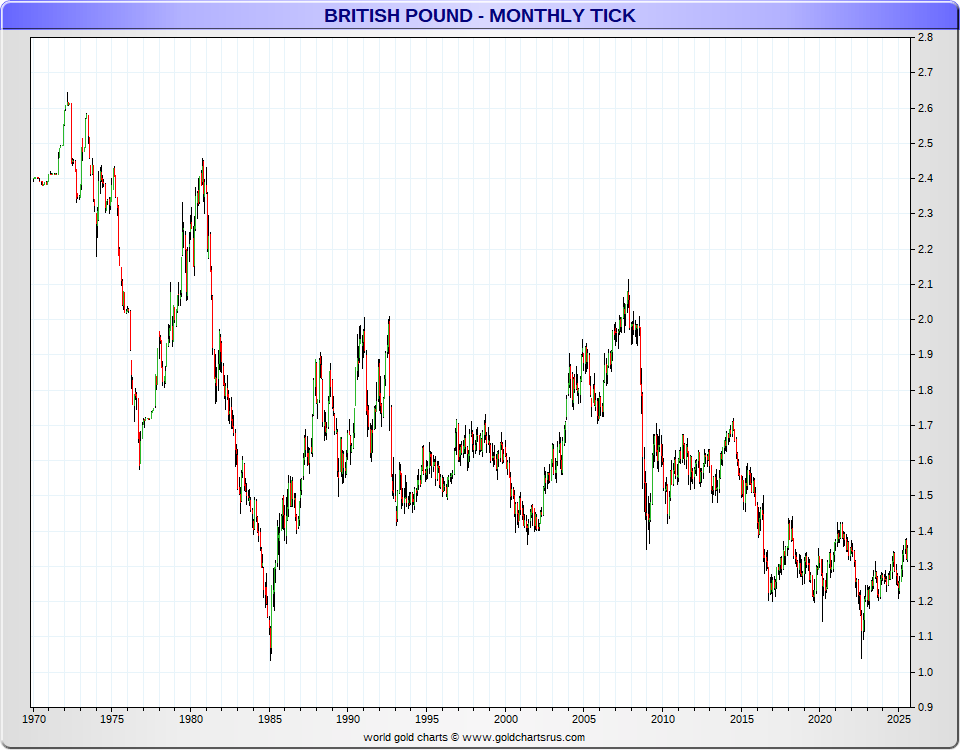Click the '2025' x-axis year label
Image resolution: width=960 pixels, height=750 pixels.
click(899, 719)
